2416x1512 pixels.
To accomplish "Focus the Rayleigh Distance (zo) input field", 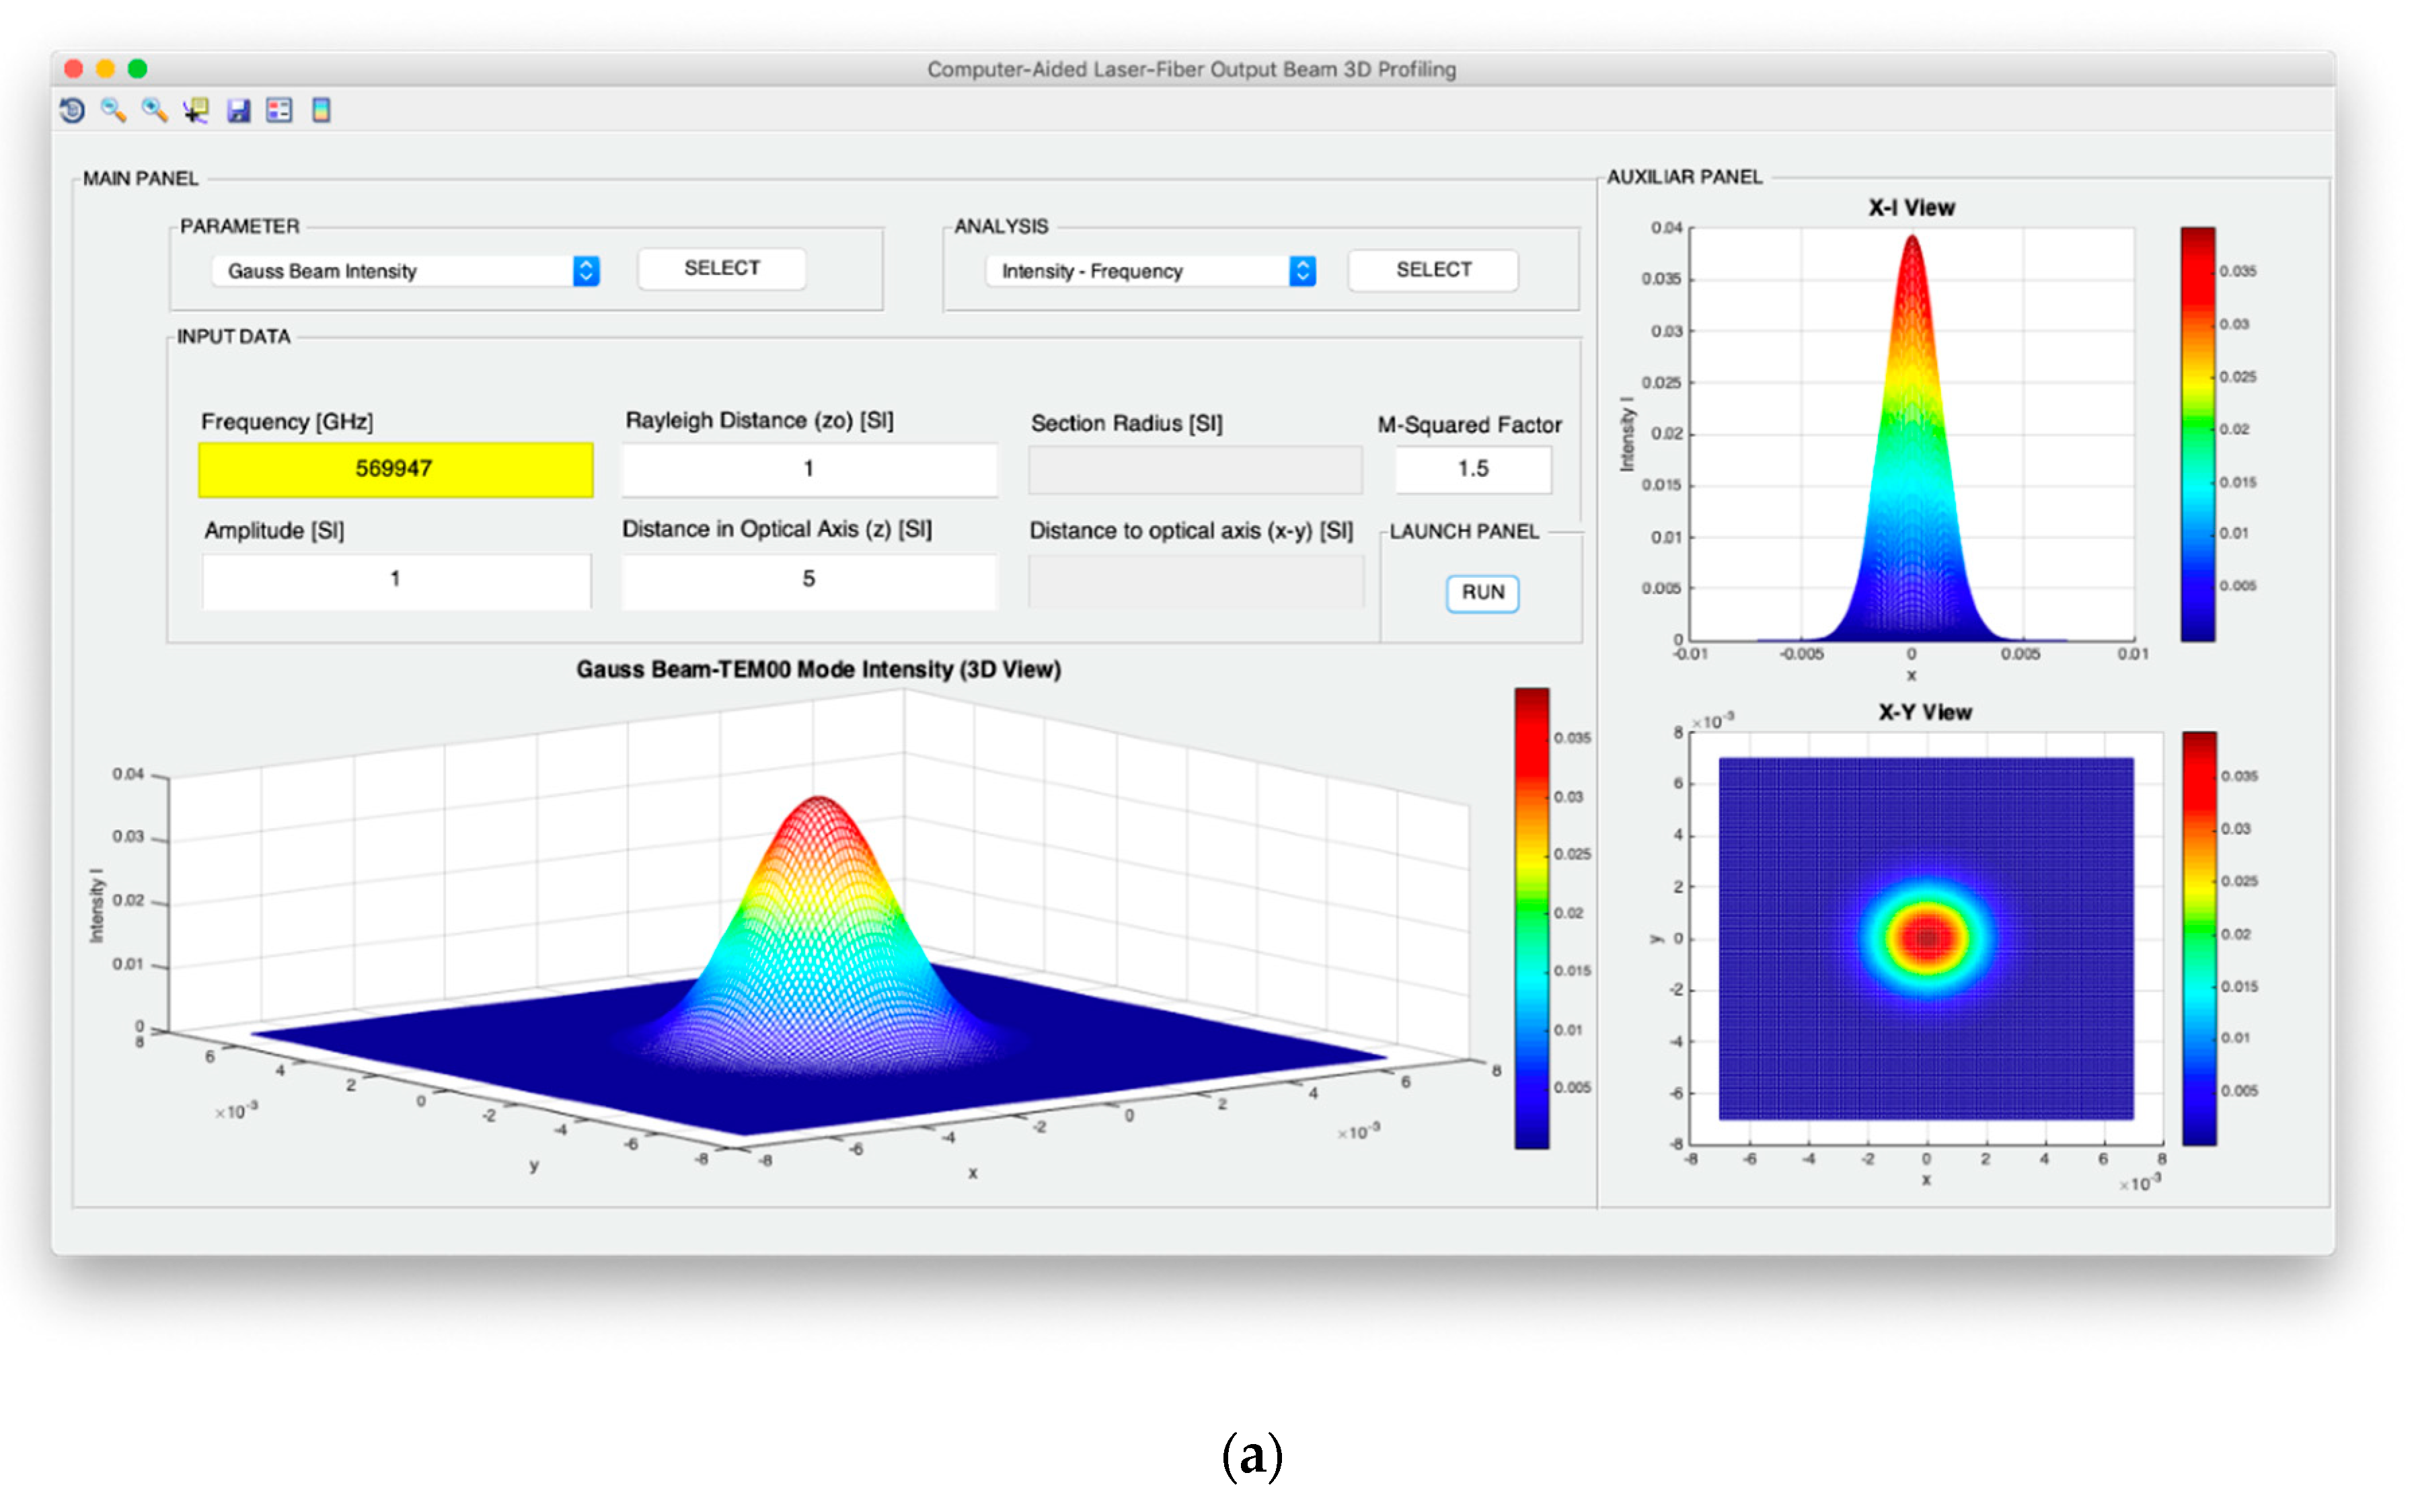I will click(x=808, y=469).
